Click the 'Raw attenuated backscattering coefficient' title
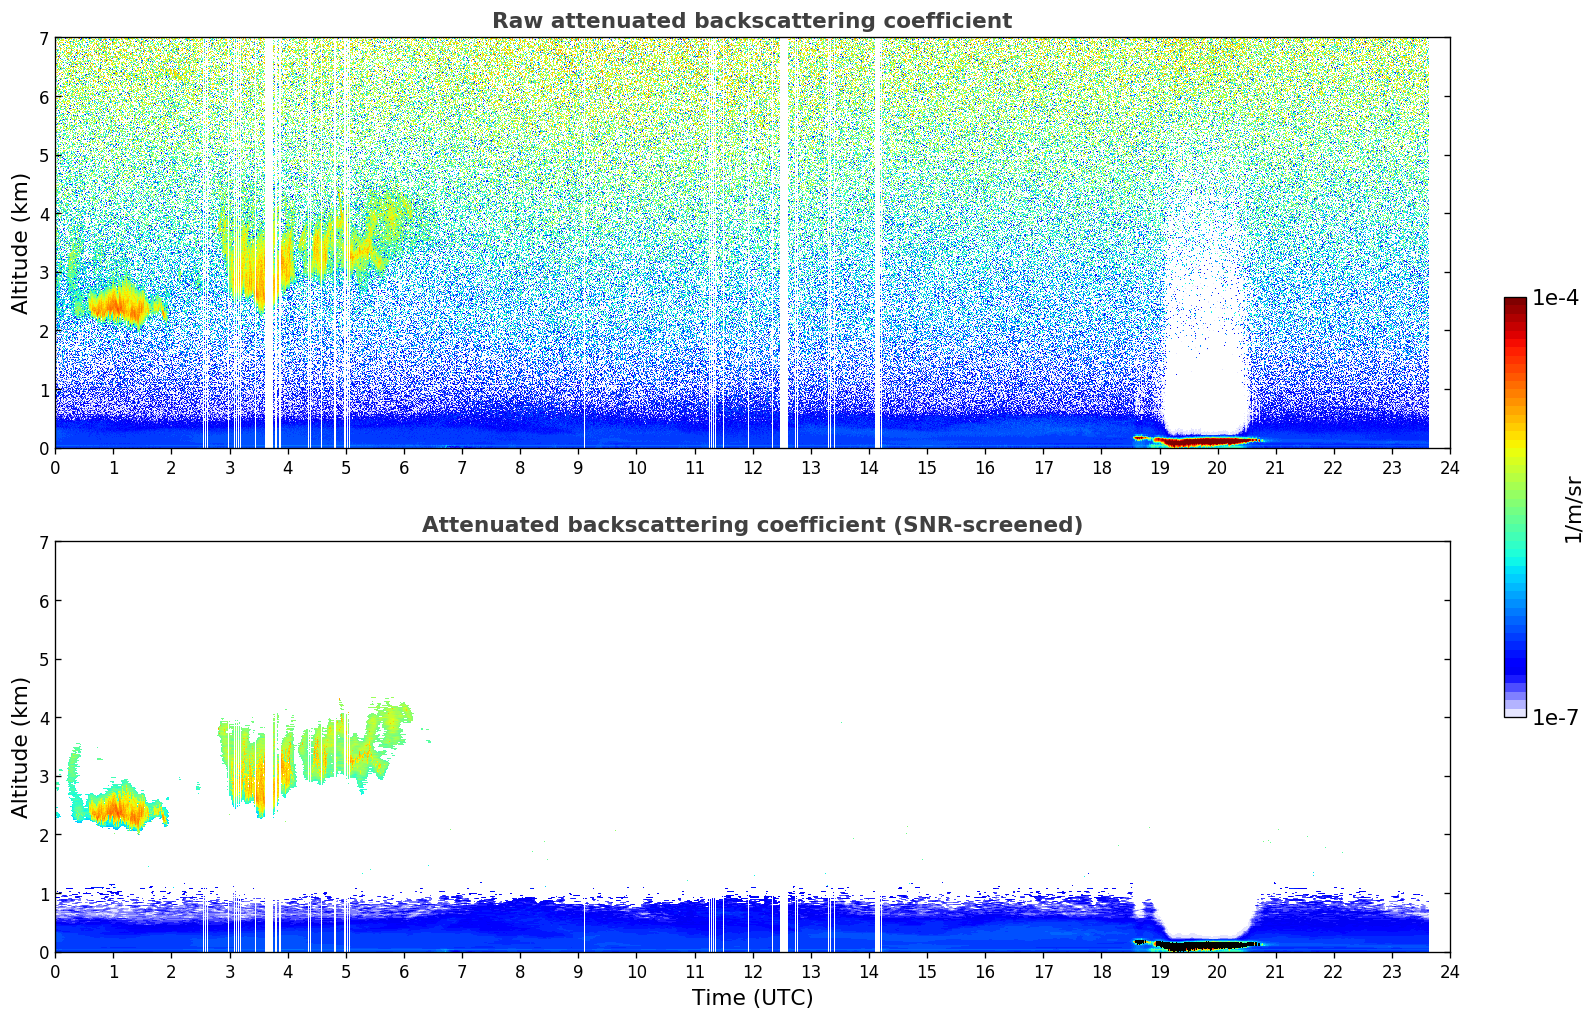 coord(752,21)
